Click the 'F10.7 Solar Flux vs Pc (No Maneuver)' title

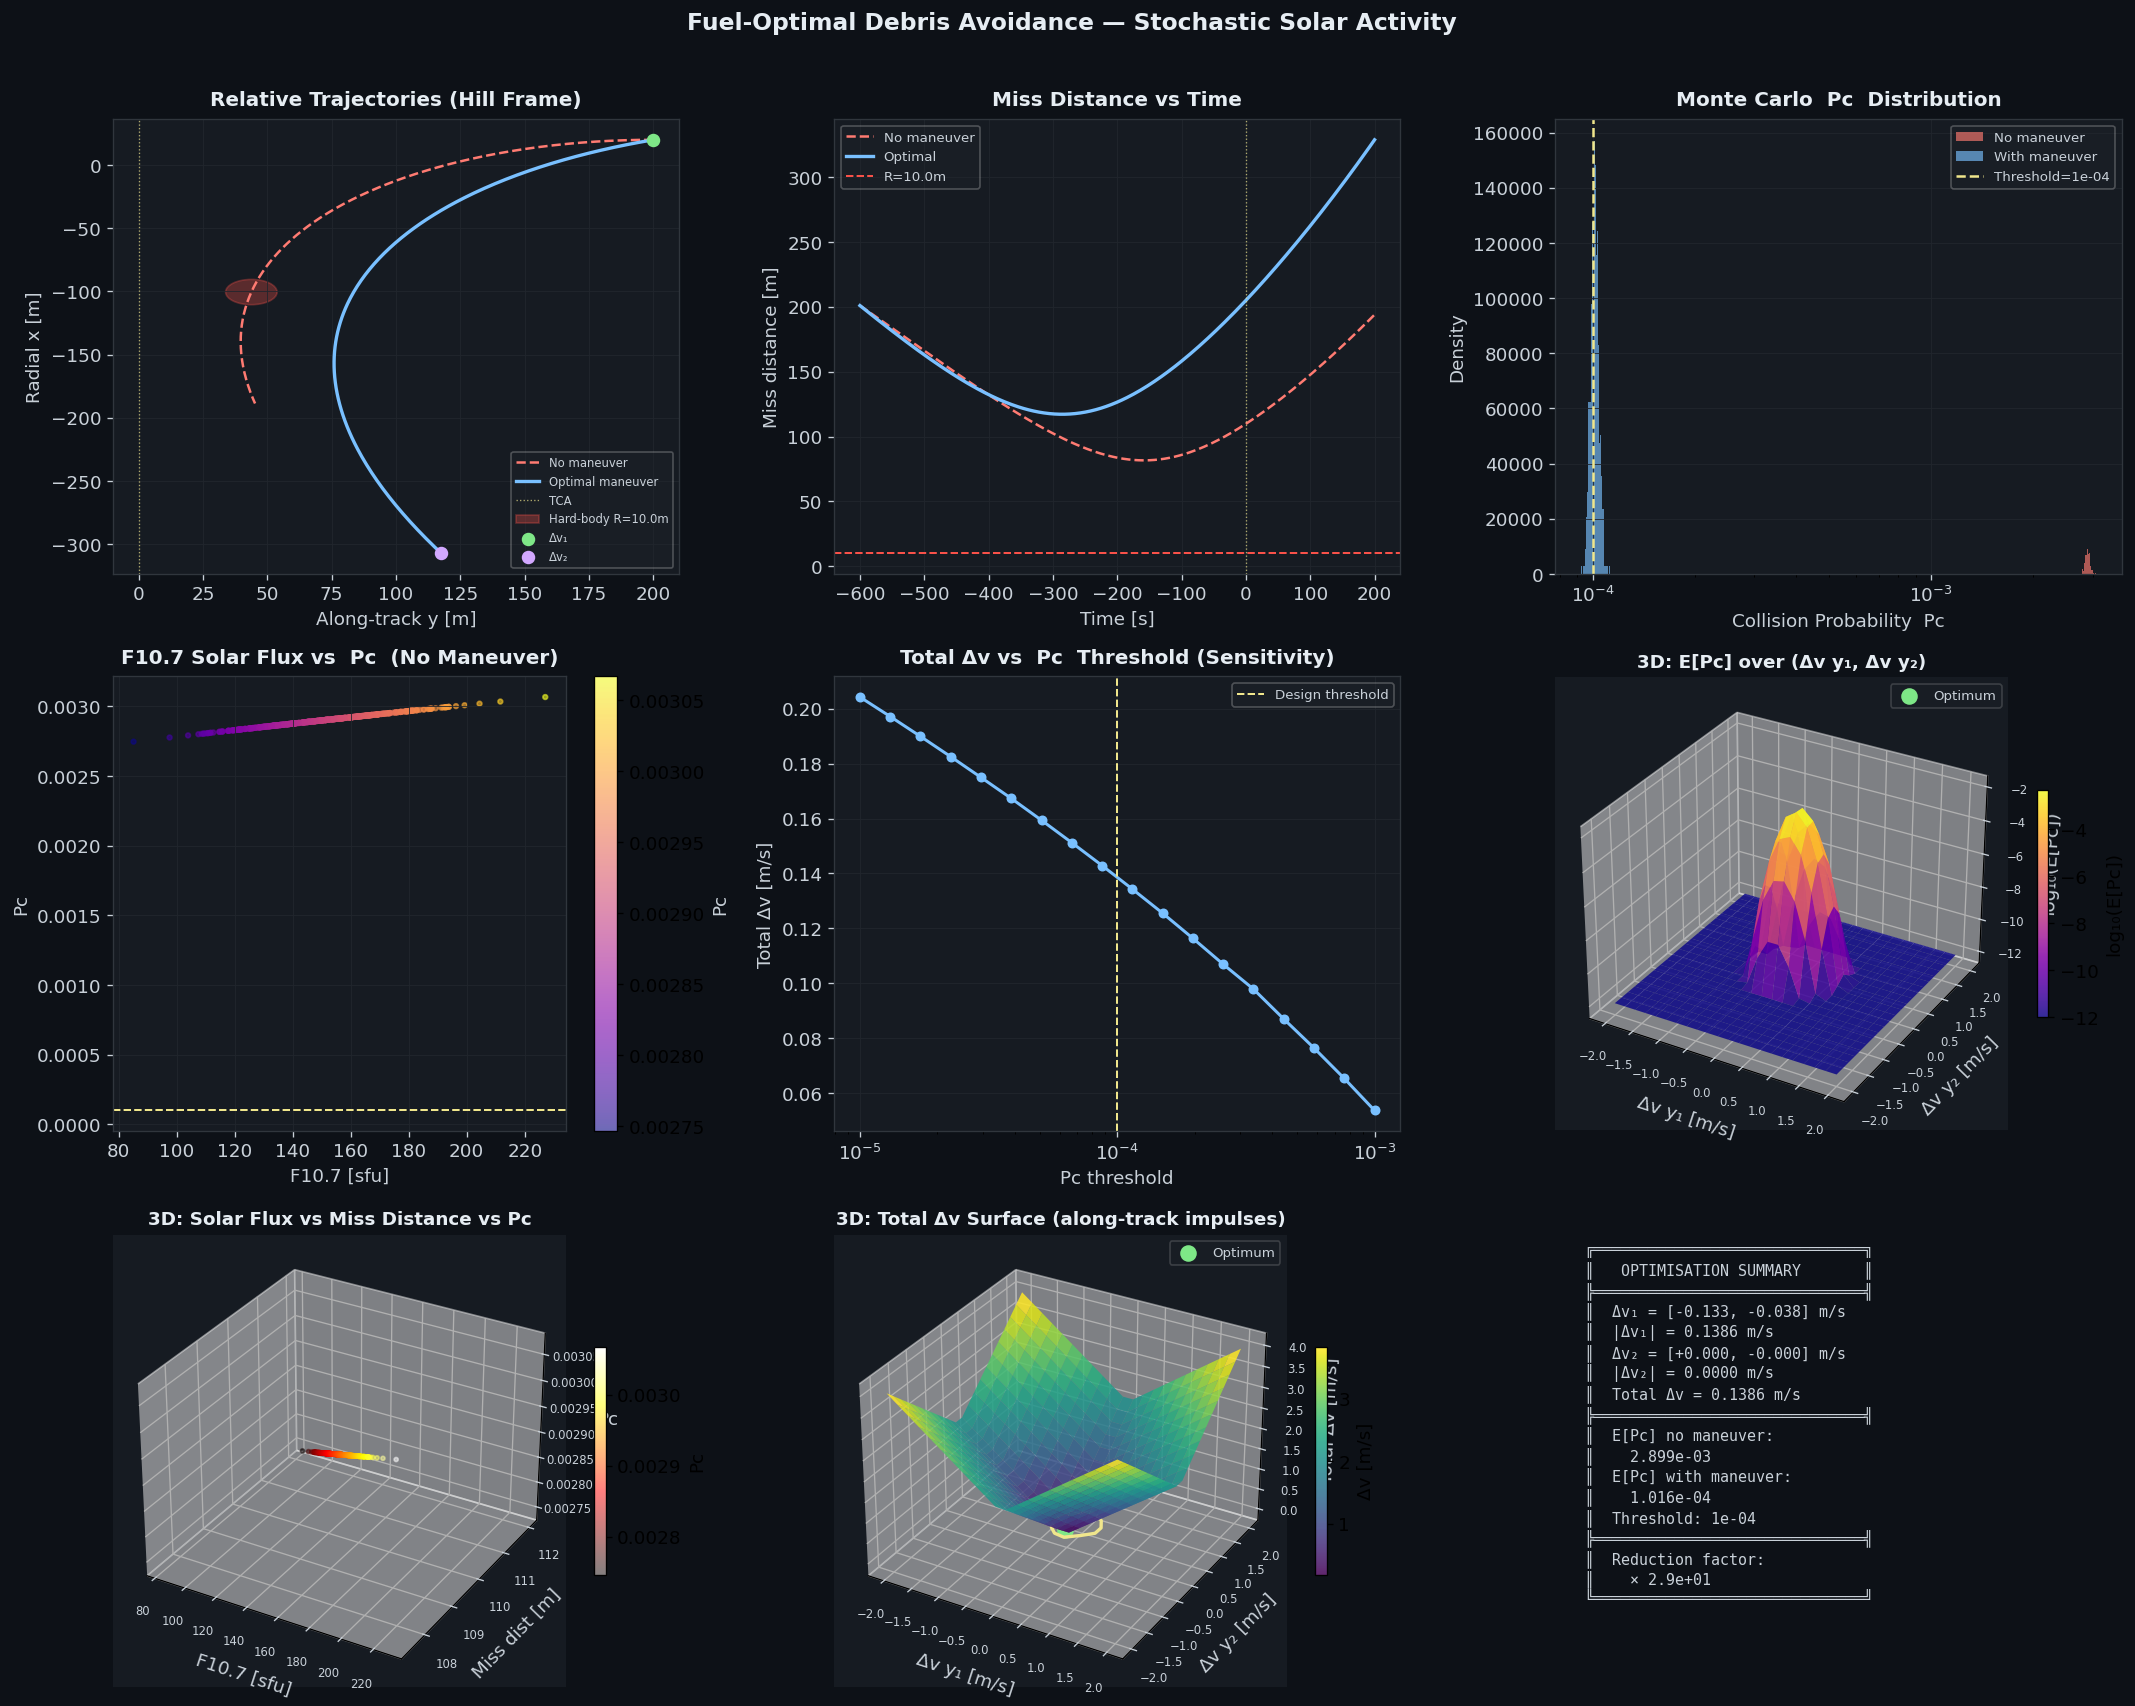339,657
